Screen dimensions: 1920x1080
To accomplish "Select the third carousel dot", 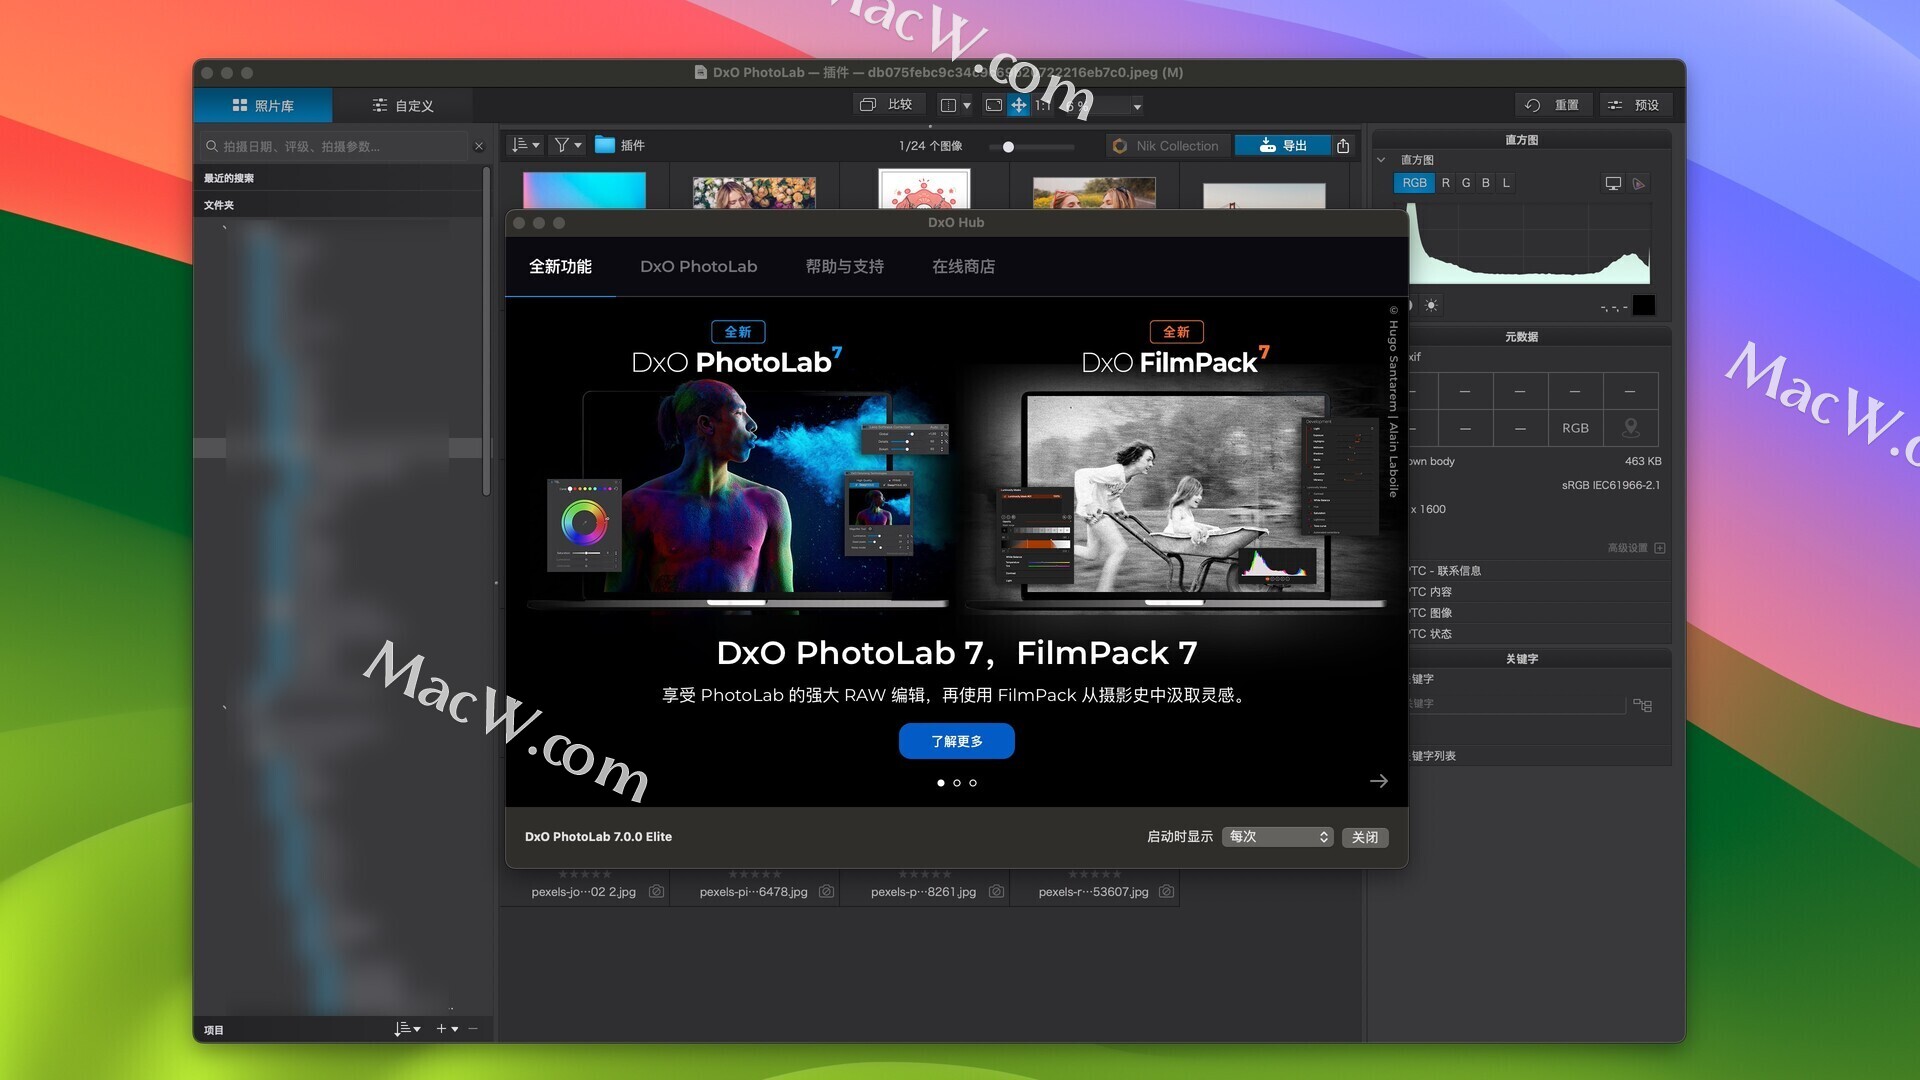I will pos(973,783).
